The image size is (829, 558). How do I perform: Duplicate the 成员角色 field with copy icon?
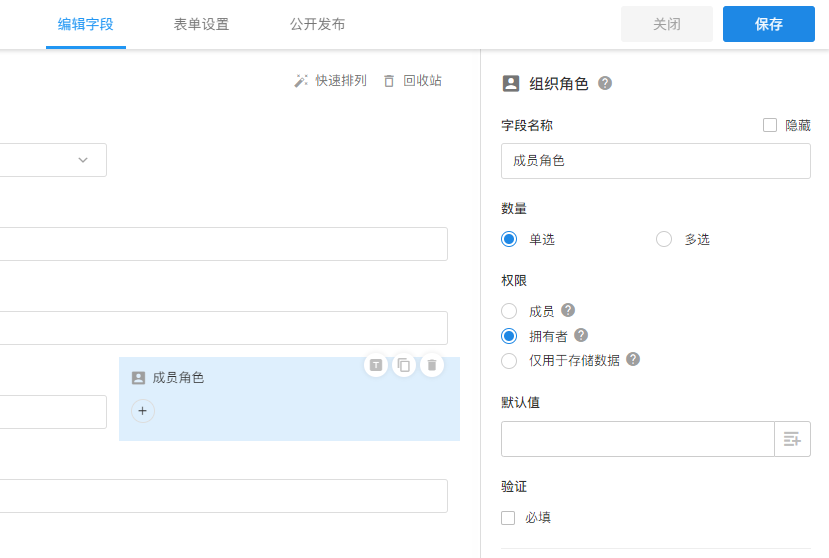coord(403,365)
